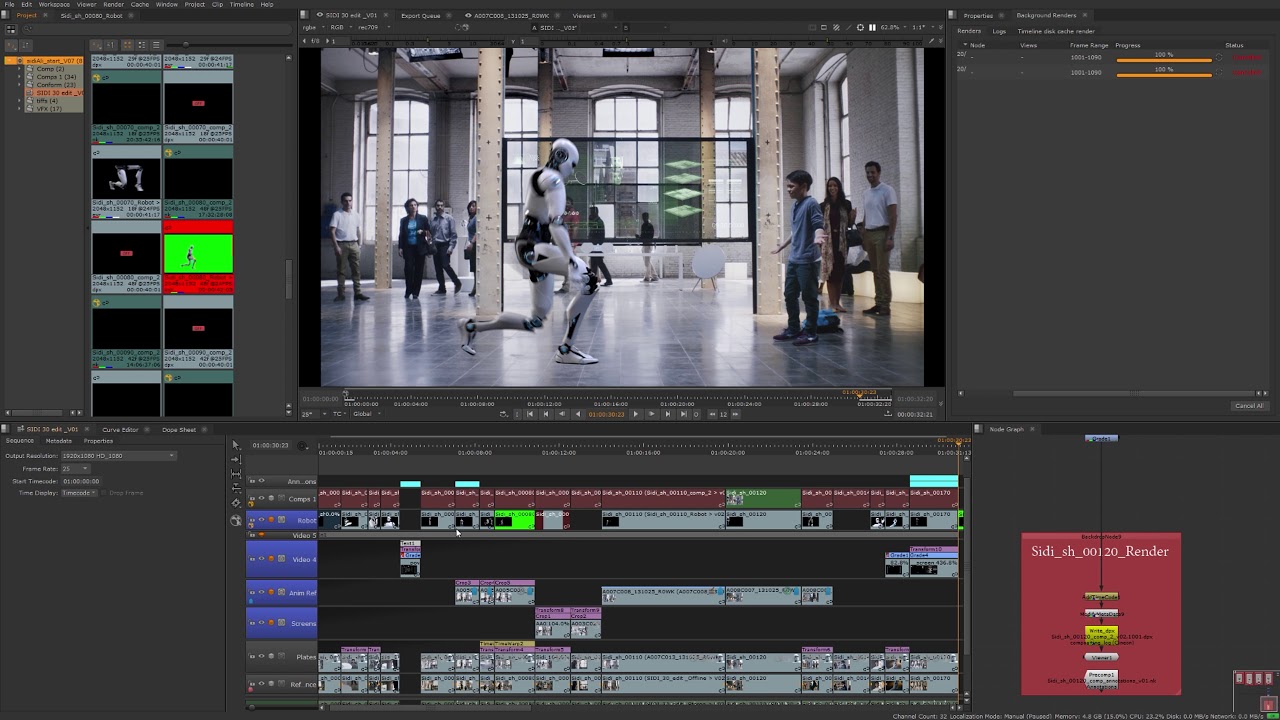Open the Output Resolution dropdown
Screen dimensions: 1280x720
tap(118, 456)
